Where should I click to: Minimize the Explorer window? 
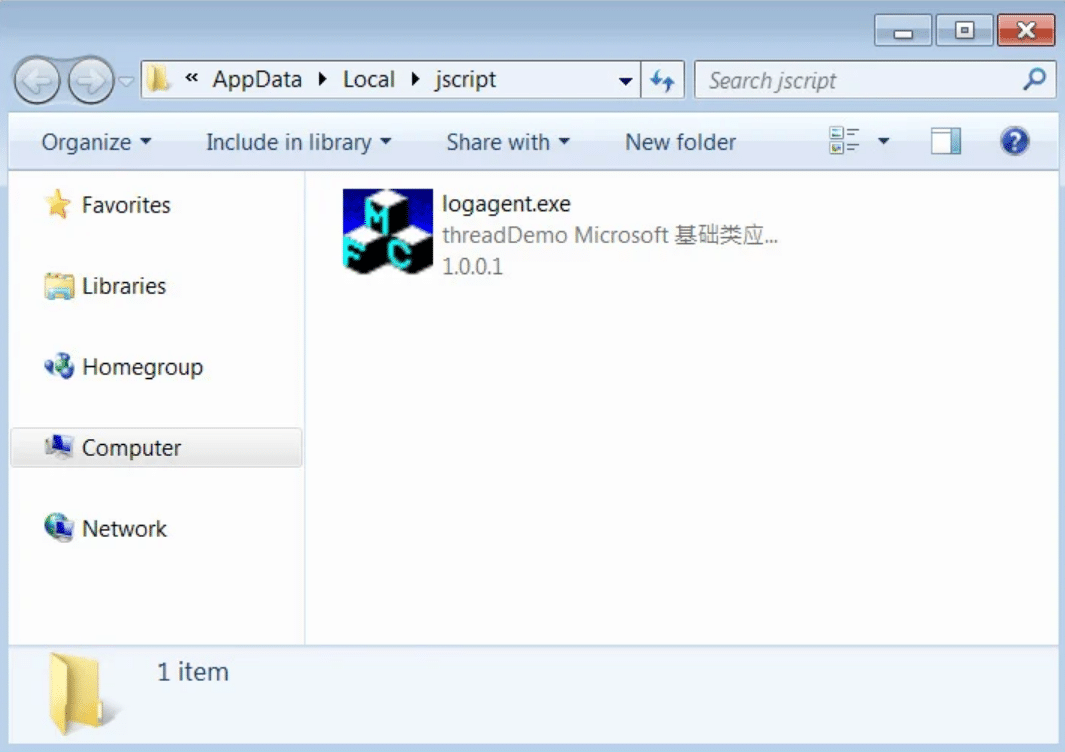903,31
